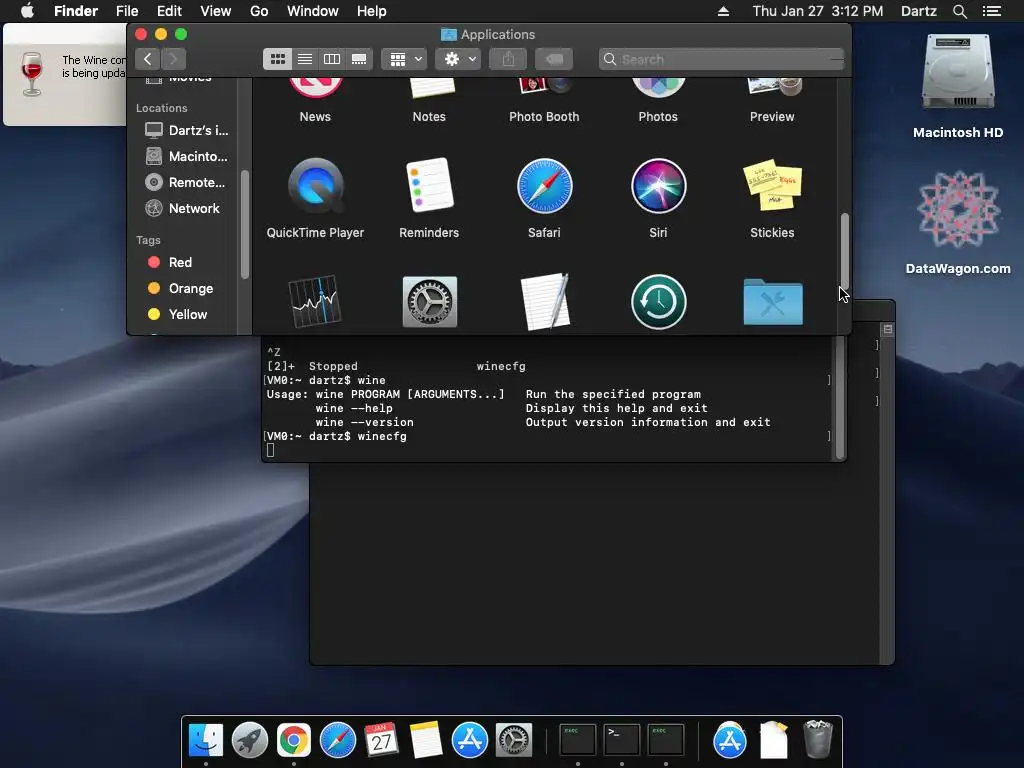Select Dartz's iMac in Finder sidebar

tap(186, 131)
